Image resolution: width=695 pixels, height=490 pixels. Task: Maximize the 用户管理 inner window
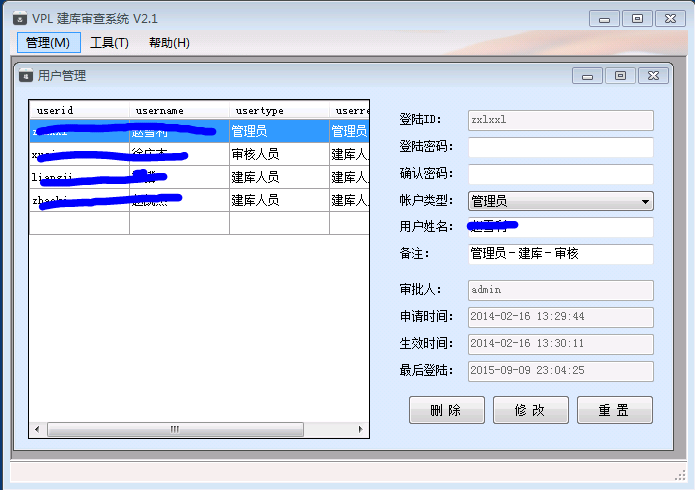click(620, 76)
